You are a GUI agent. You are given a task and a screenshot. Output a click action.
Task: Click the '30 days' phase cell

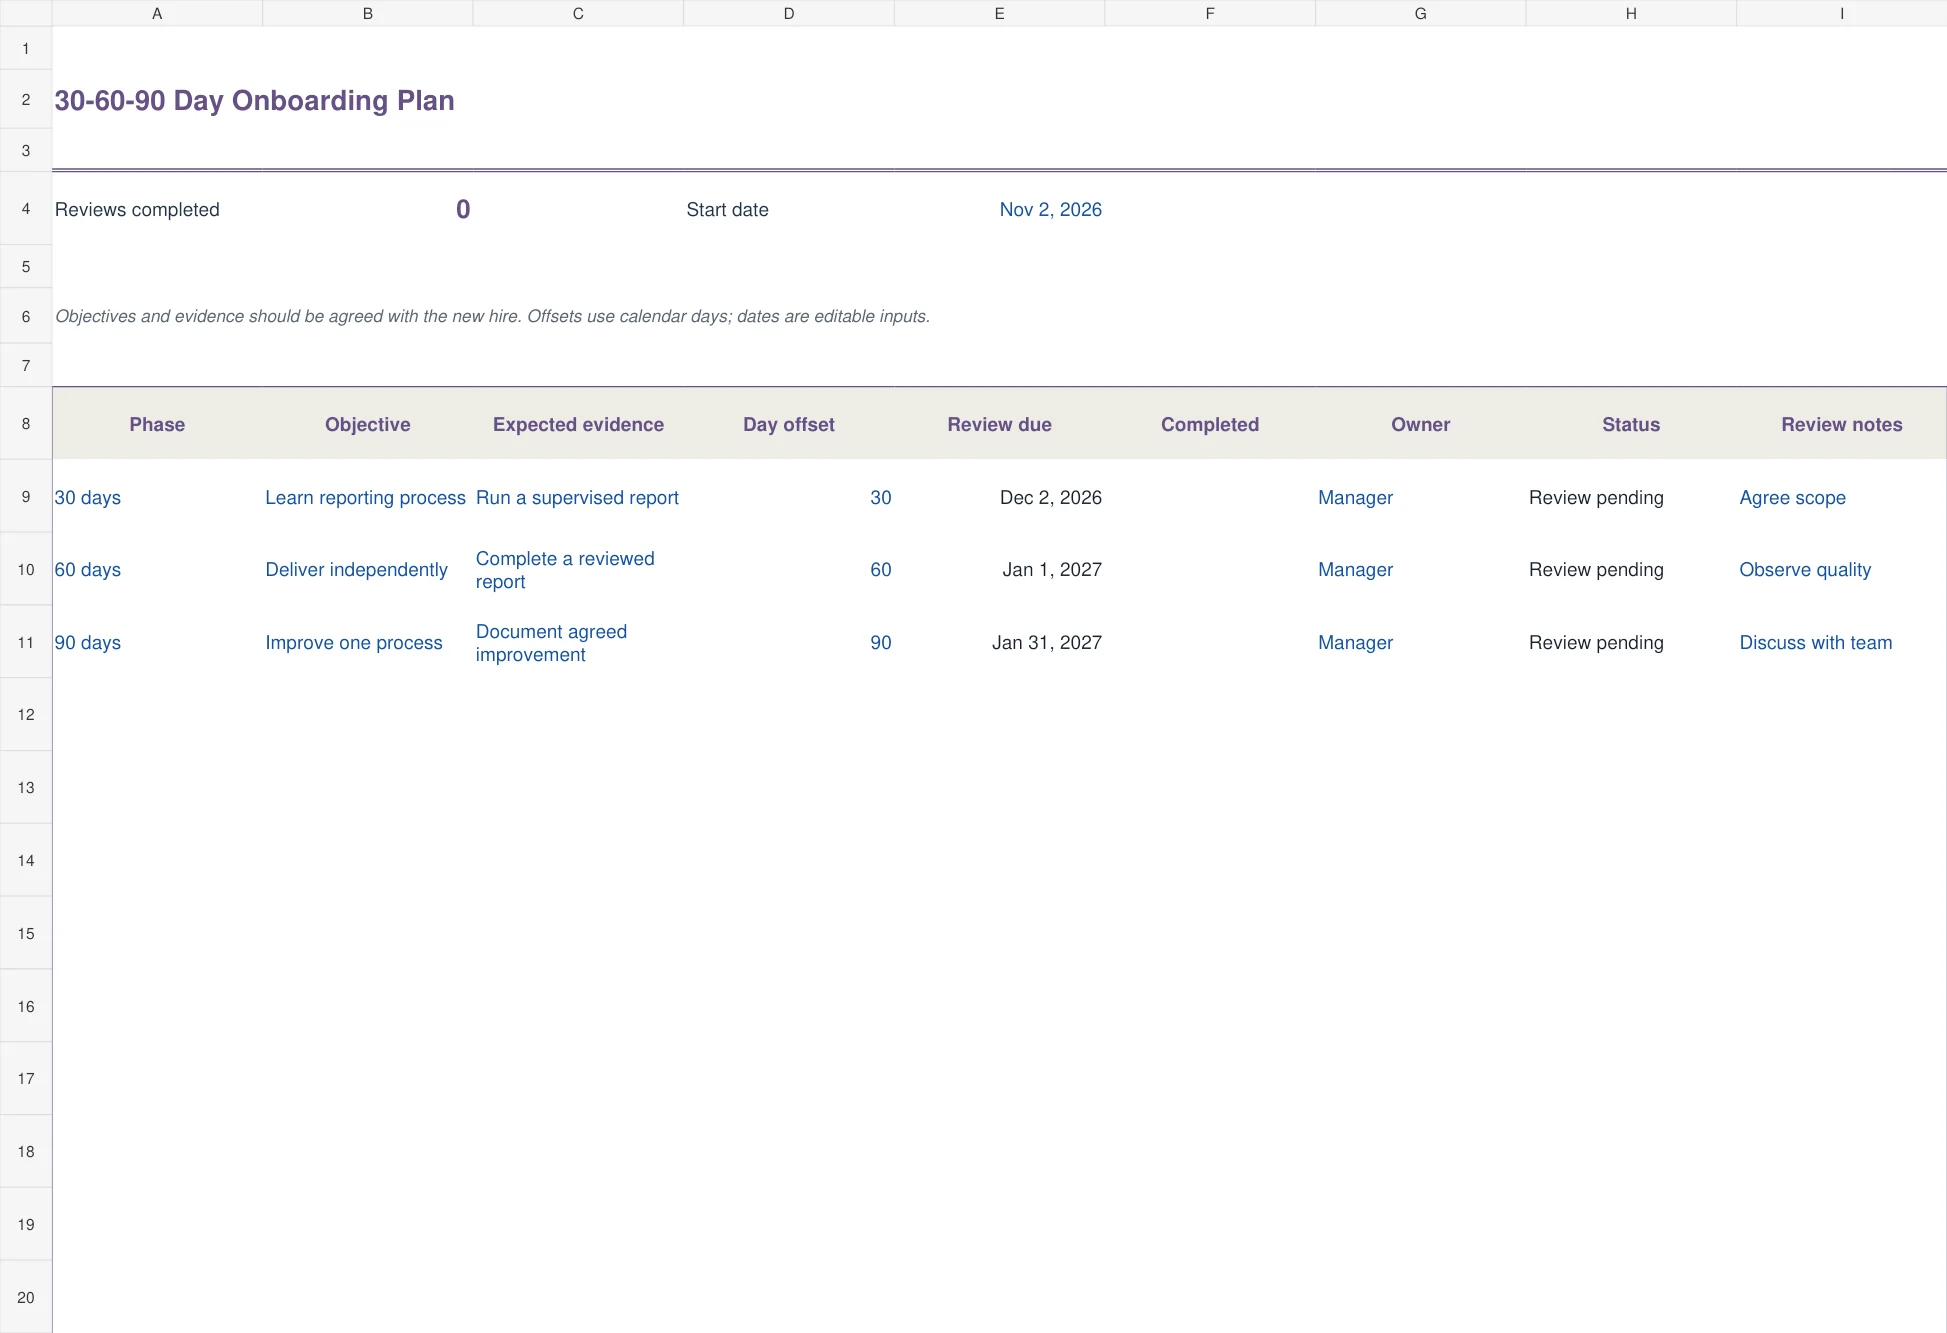pos(157,497)
